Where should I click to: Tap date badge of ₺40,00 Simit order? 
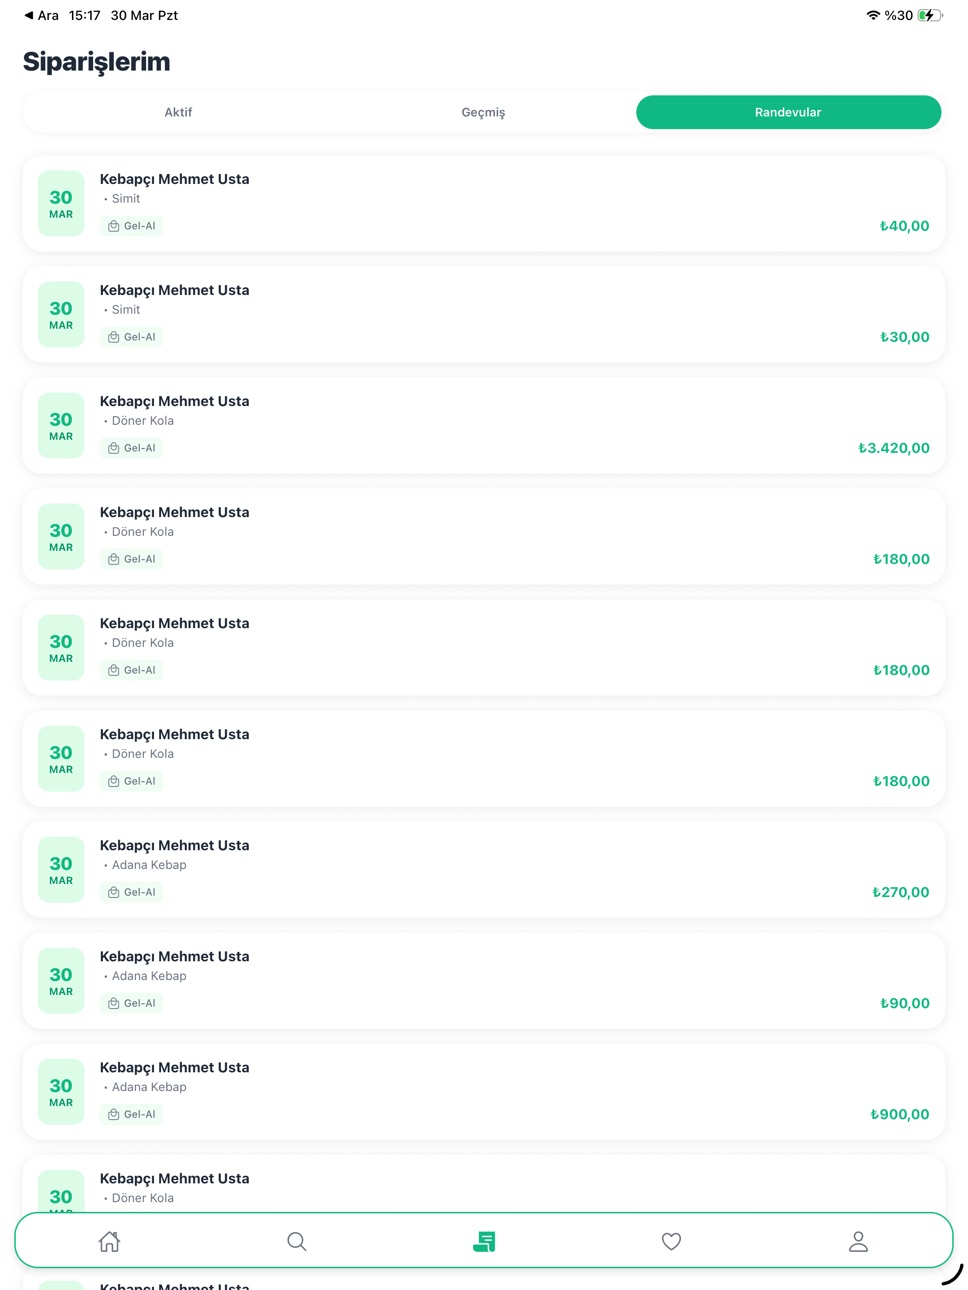(61, 203)
